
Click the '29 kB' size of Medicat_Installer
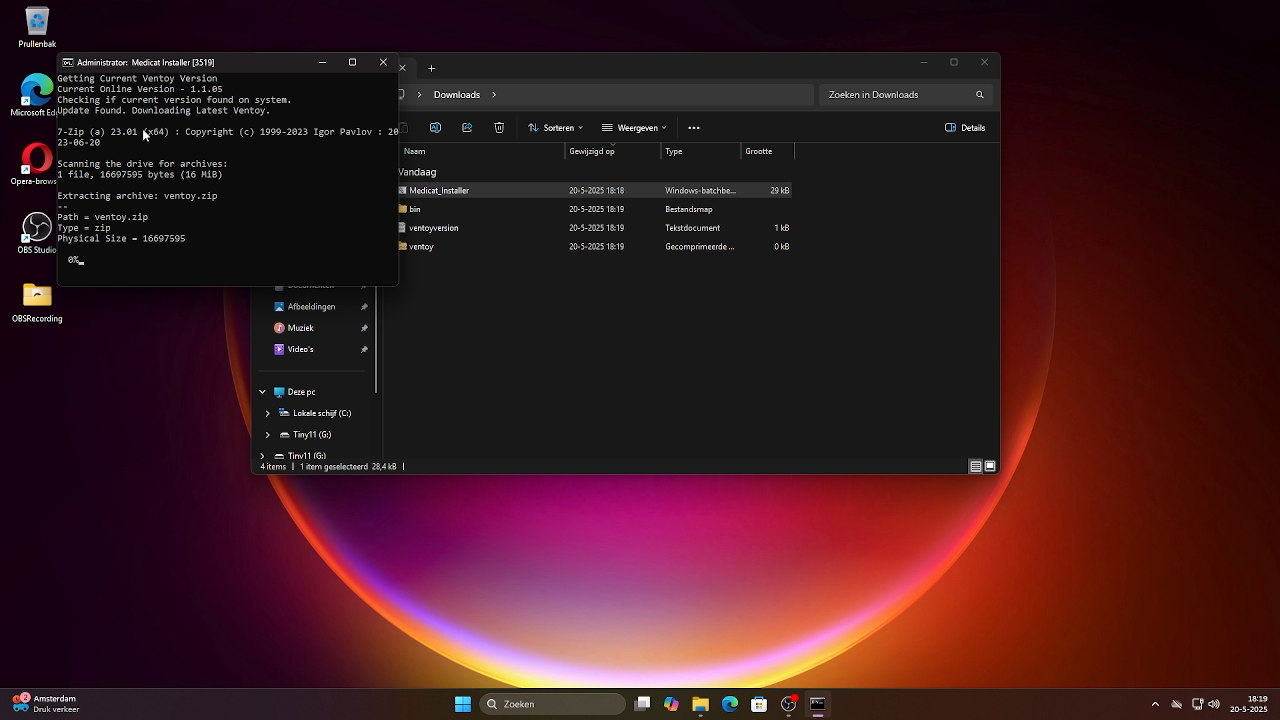point(780,190)
